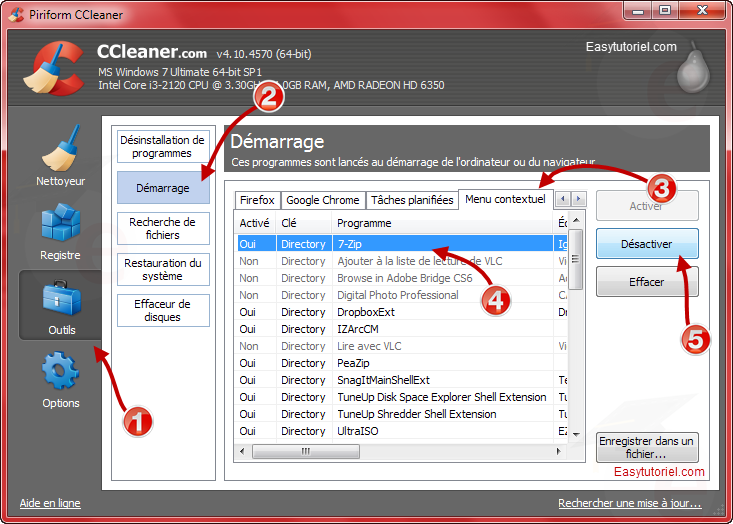Image resolution: width=733 pixels, height=524 pixels.
Task: Click horizontal scrollbar right arrow
Action: point(558,452)
